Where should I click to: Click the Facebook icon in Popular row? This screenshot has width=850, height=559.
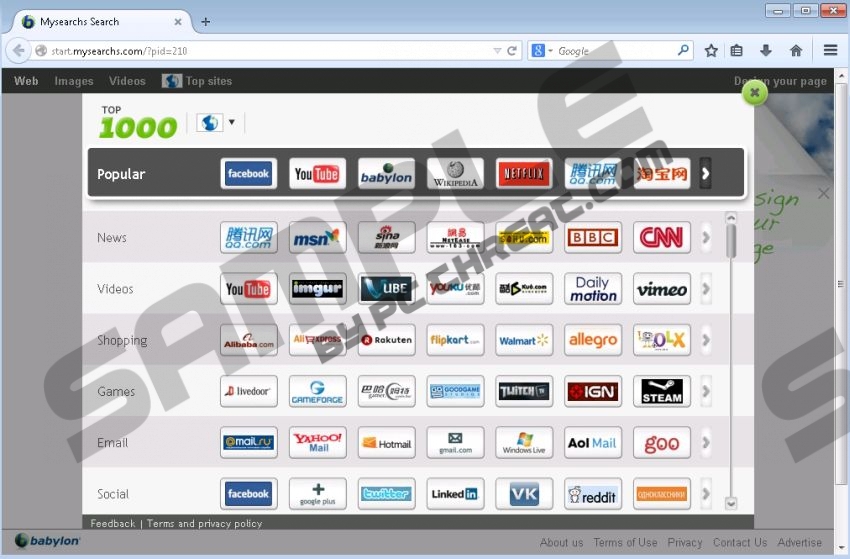[248, 174]
